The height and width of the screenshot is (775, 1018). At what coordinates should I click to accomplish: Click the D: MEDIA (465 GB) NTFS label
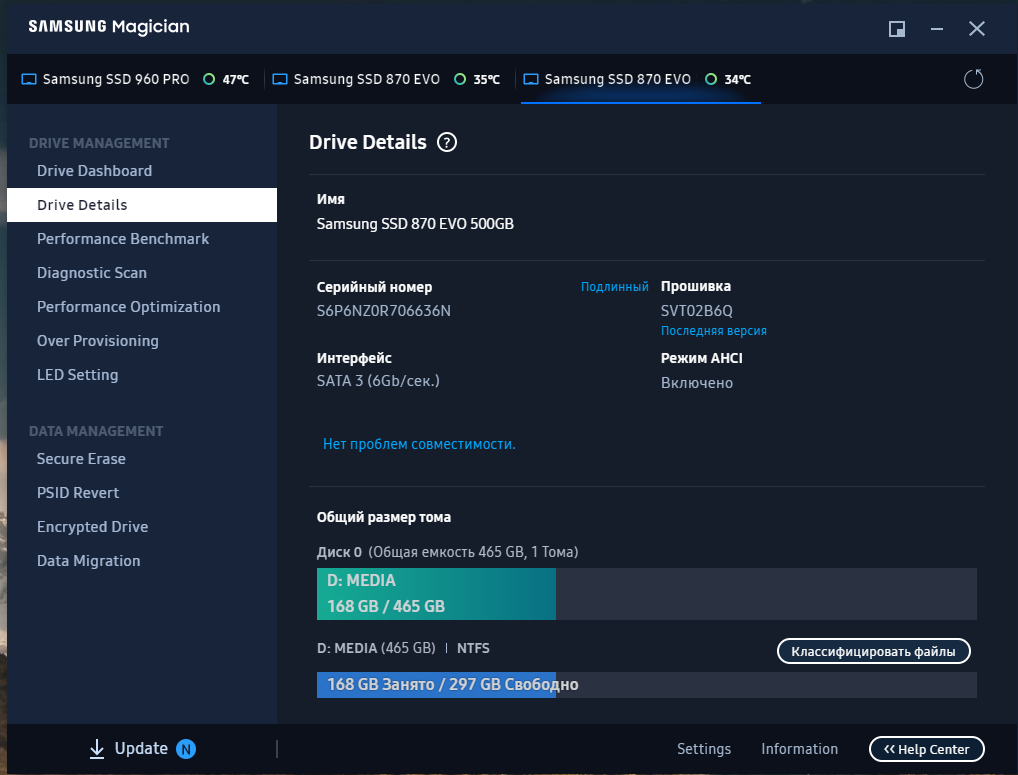pyautogui.click(x=403, y=648)
